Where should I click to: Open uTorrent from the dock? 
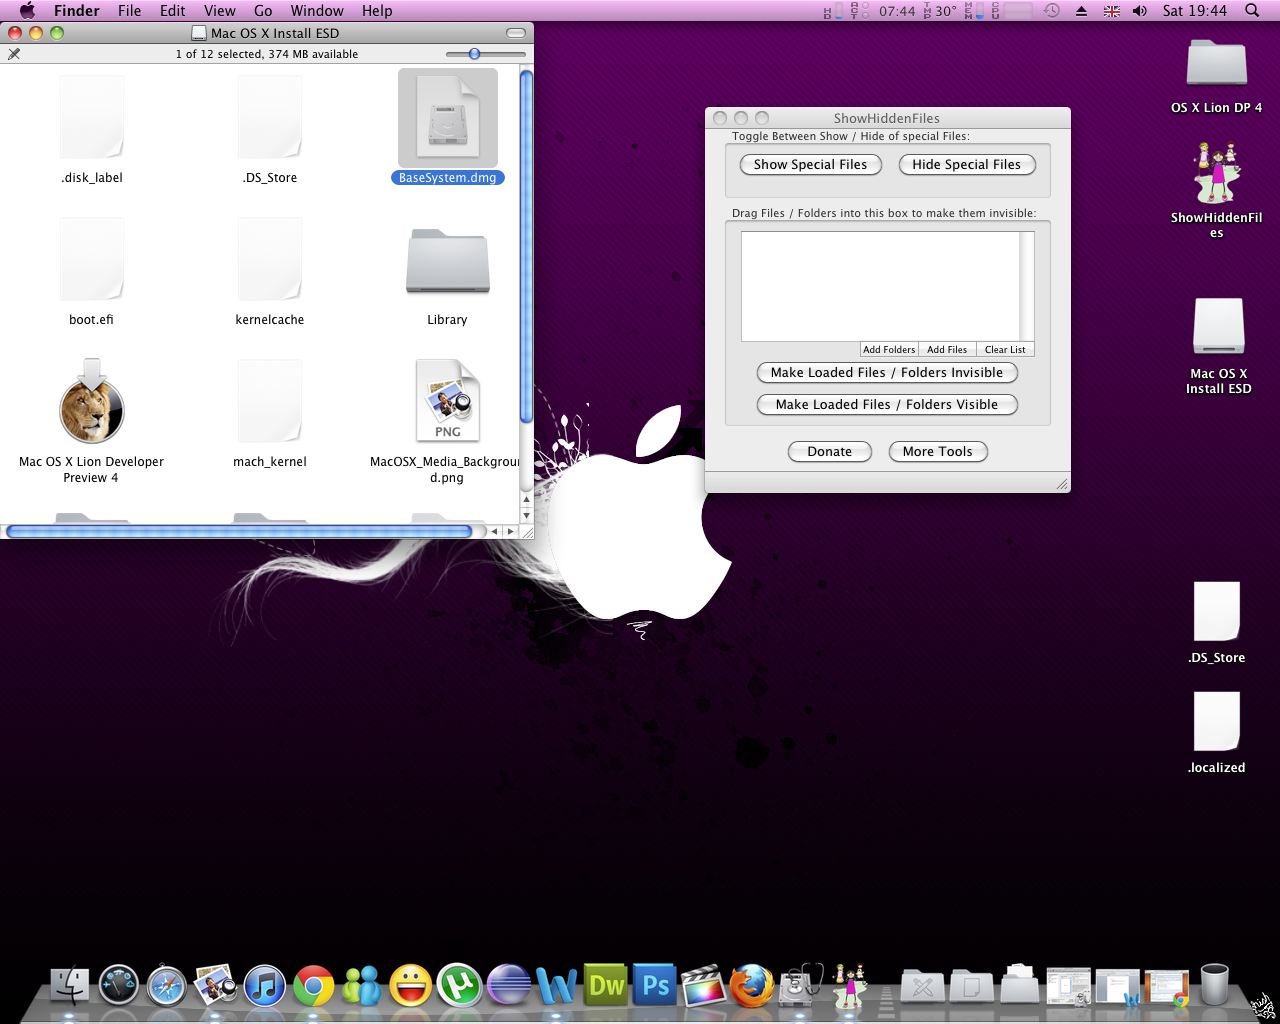coord(459,986)
